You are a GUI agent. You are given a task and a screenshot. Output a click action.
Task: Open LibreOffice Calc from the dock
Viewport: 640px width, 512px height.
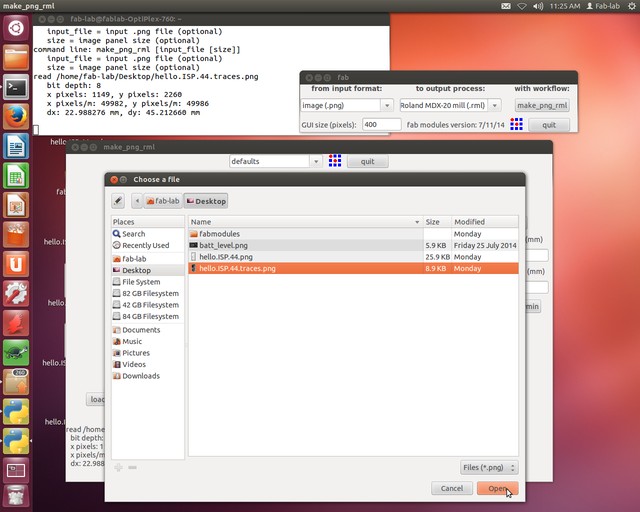click(16, 176)
